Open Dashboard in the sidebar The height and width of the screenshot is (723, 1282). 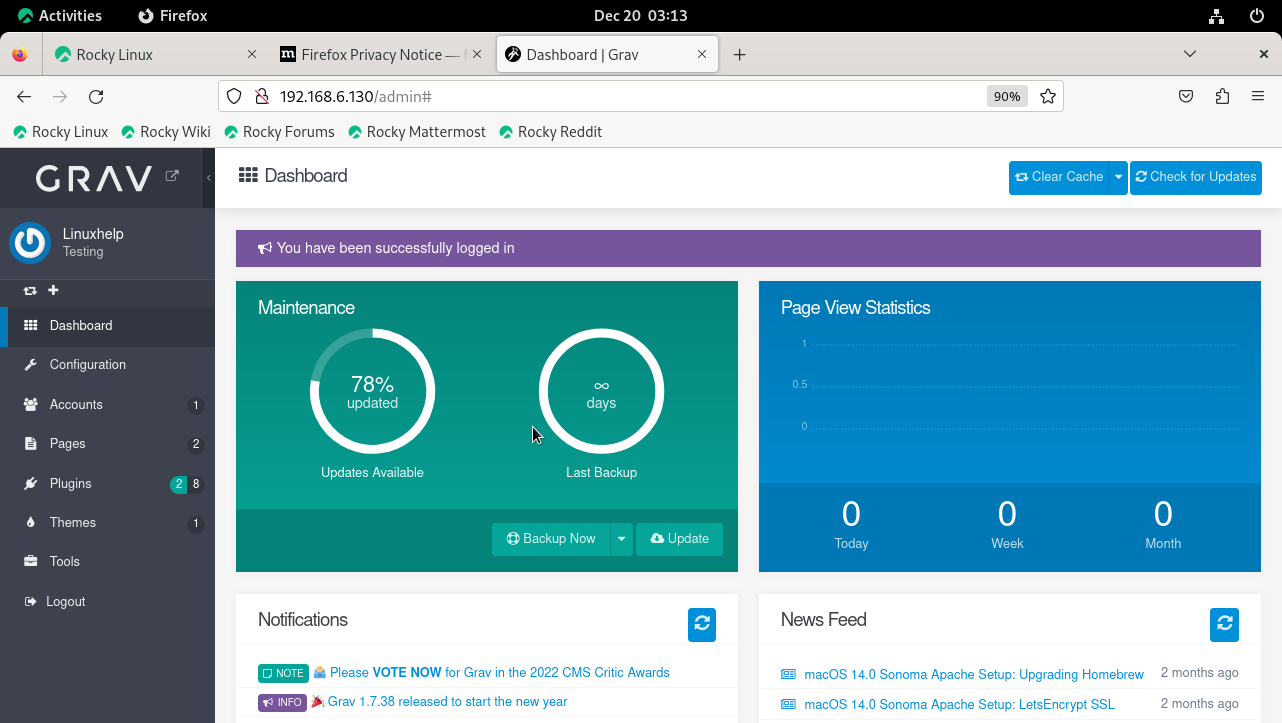coord(108,326)
